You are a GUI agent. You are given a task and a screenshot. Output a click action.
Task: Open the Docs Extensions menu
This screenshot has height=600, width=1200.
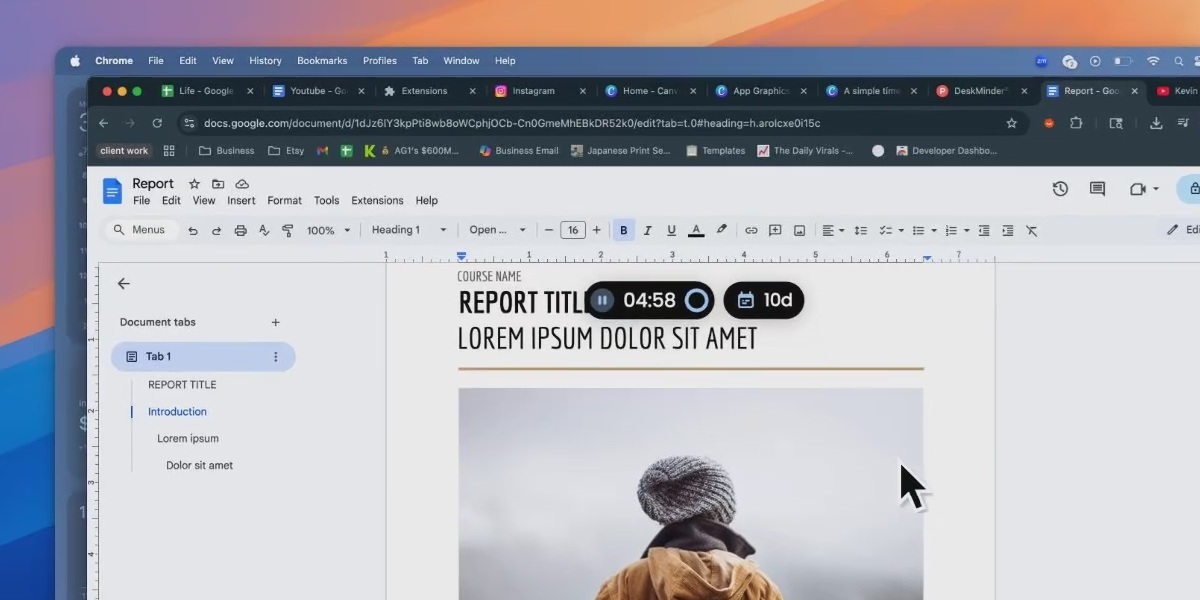pos(377,200)
